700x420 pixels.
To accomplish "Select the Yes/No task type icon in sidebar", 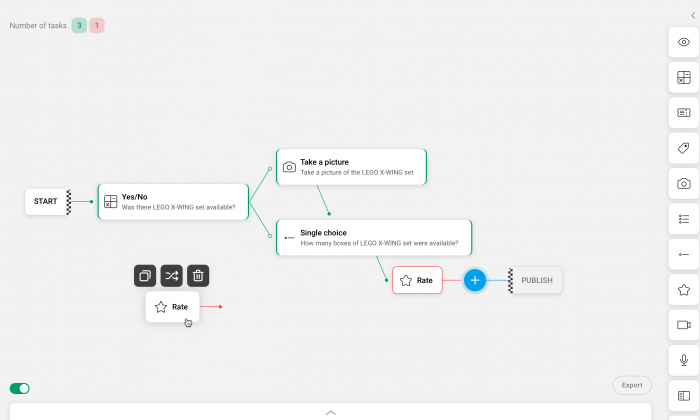I will (683, 77).
